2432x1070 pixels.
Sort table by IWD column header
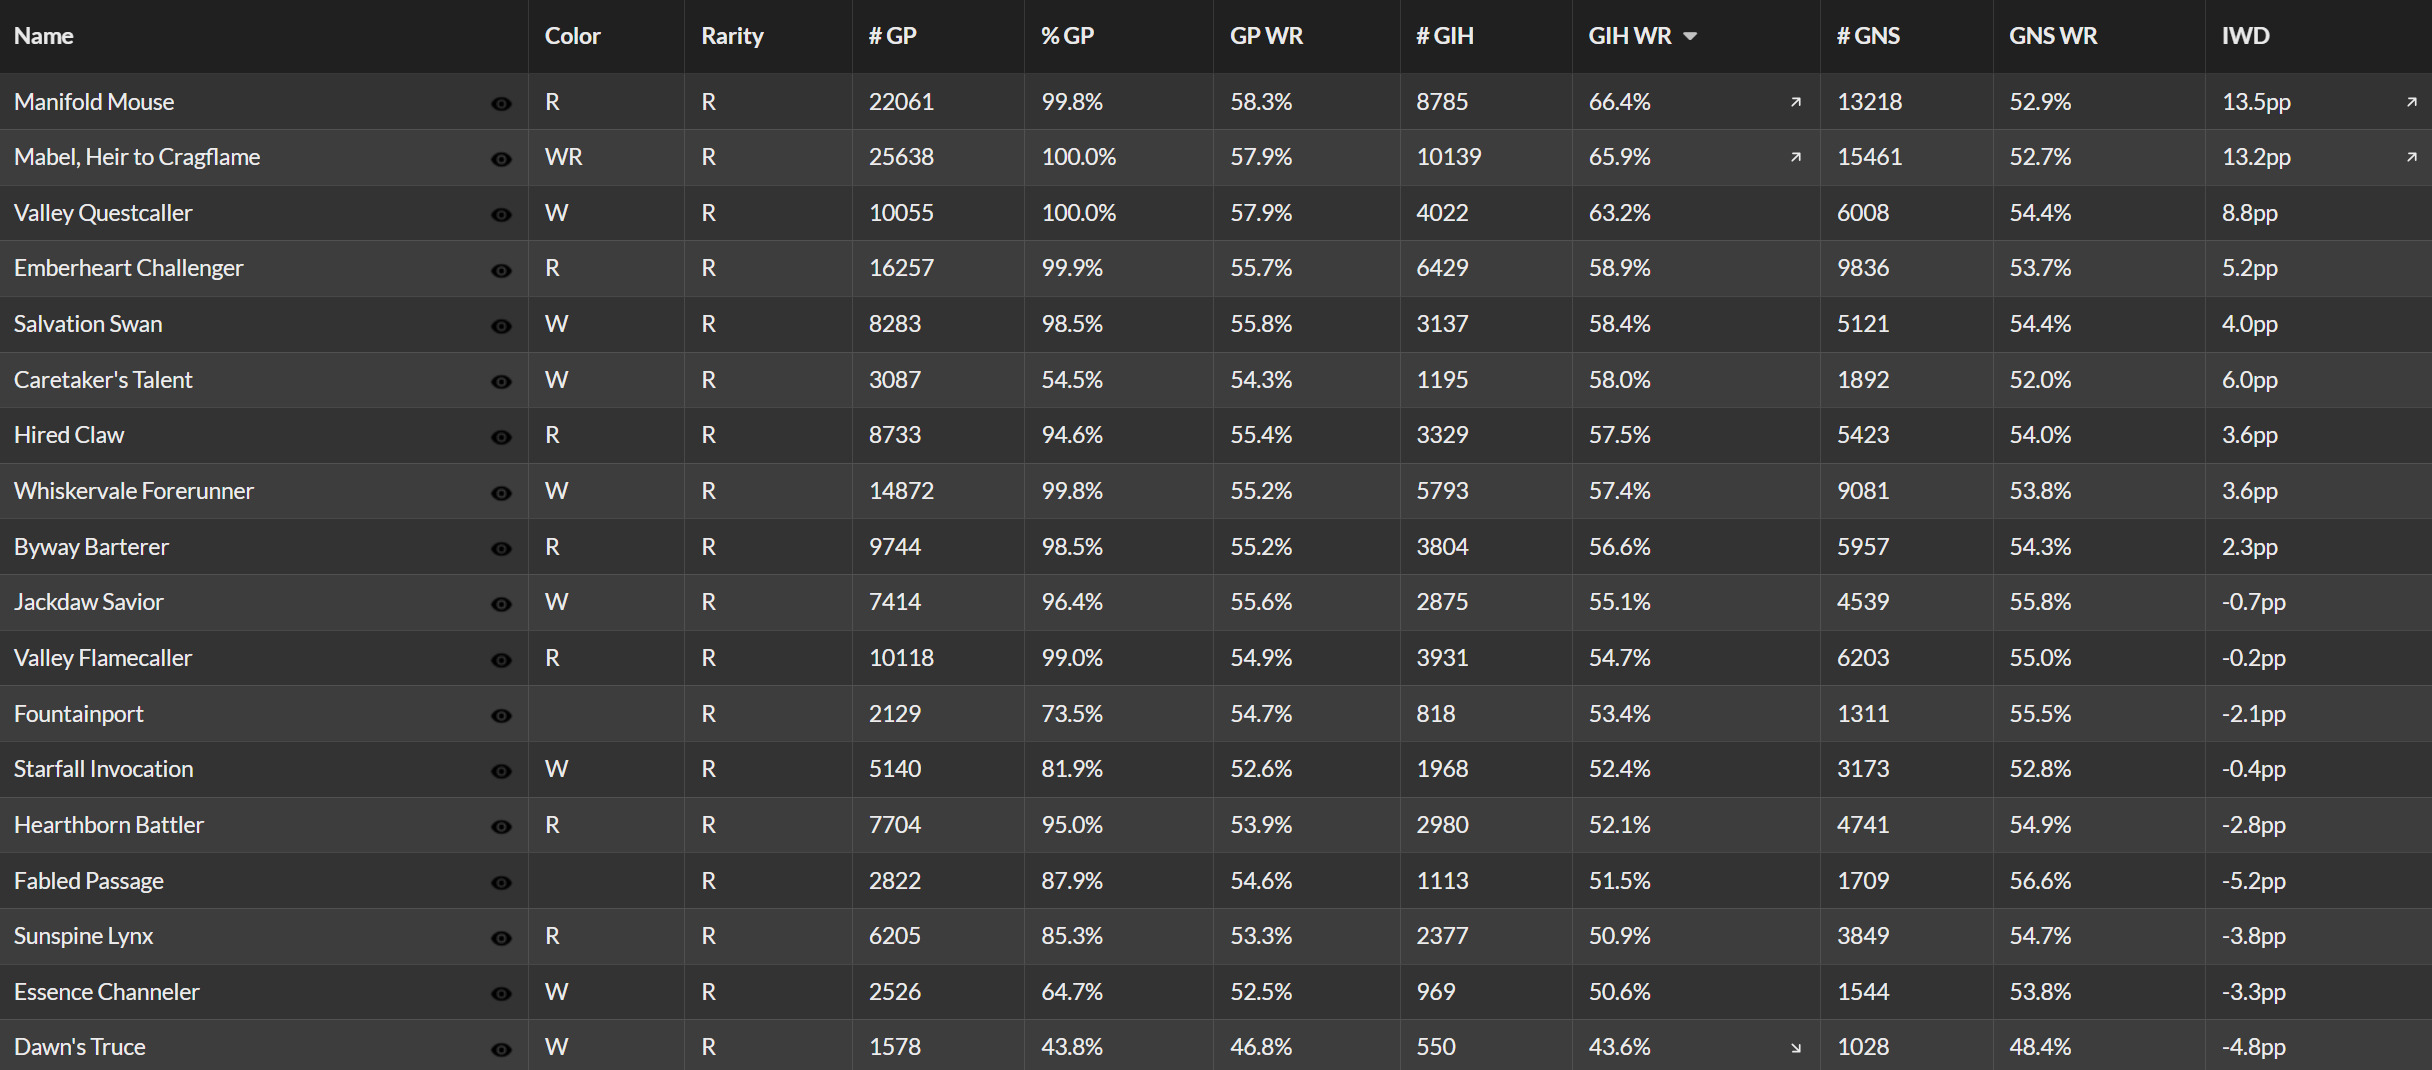coord(2245,36)
